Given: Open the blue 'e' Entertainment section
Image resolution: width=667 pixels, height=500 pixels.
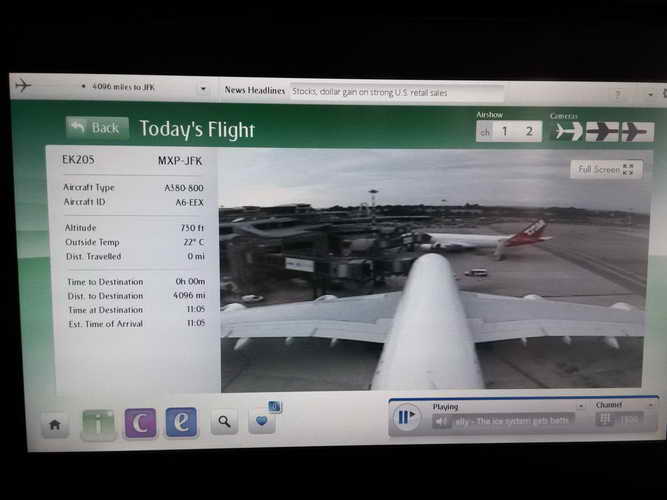Looking at the screenshot, I should (181, 422).
